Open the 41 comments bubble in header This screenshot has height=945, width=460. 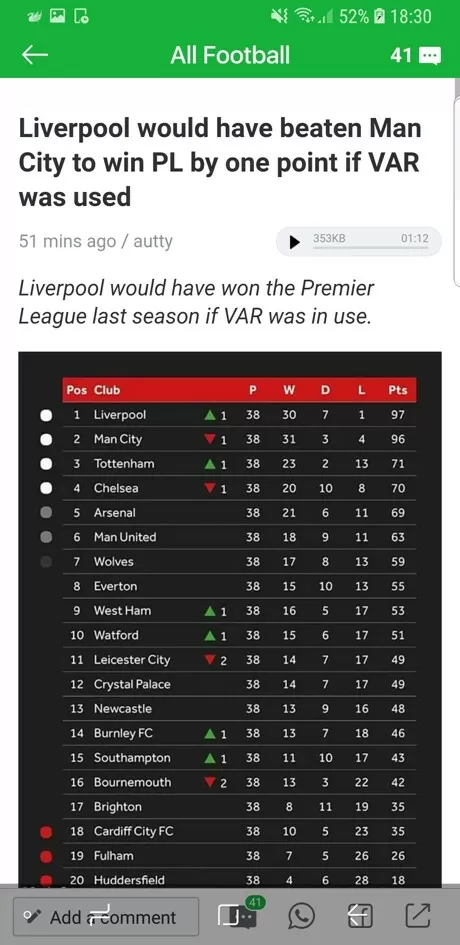click(416, 55)
